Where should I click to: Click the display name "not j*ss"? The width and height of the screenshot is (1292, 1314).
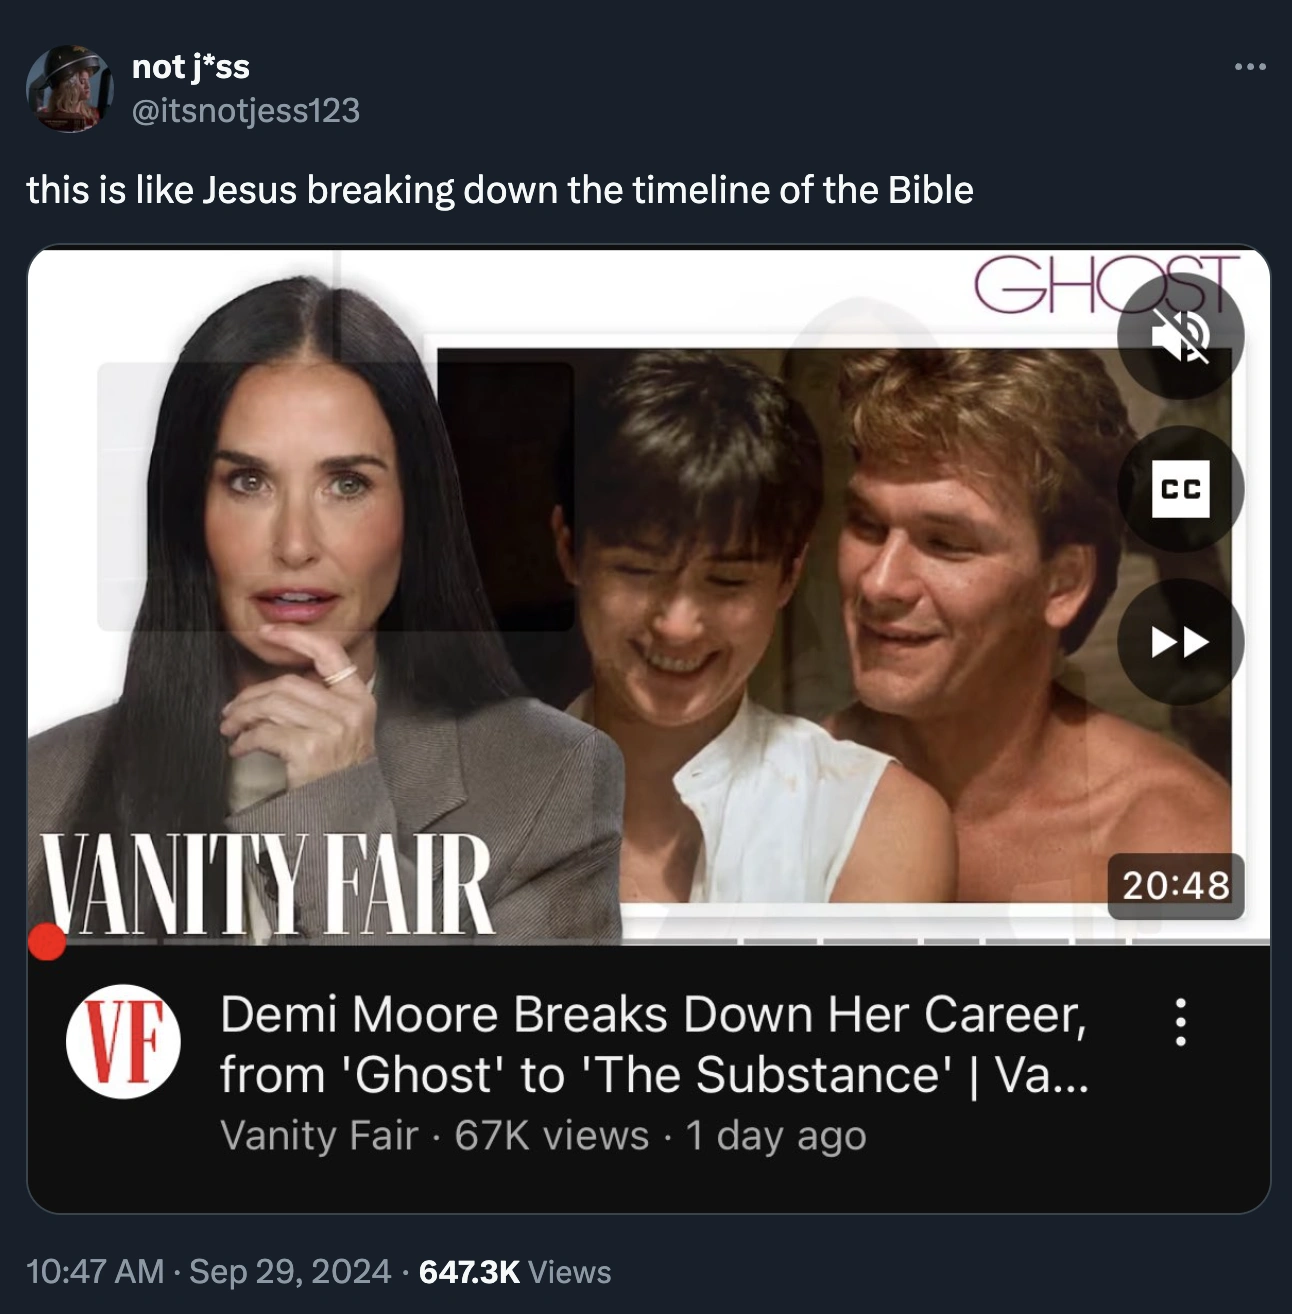coord(190,67)
